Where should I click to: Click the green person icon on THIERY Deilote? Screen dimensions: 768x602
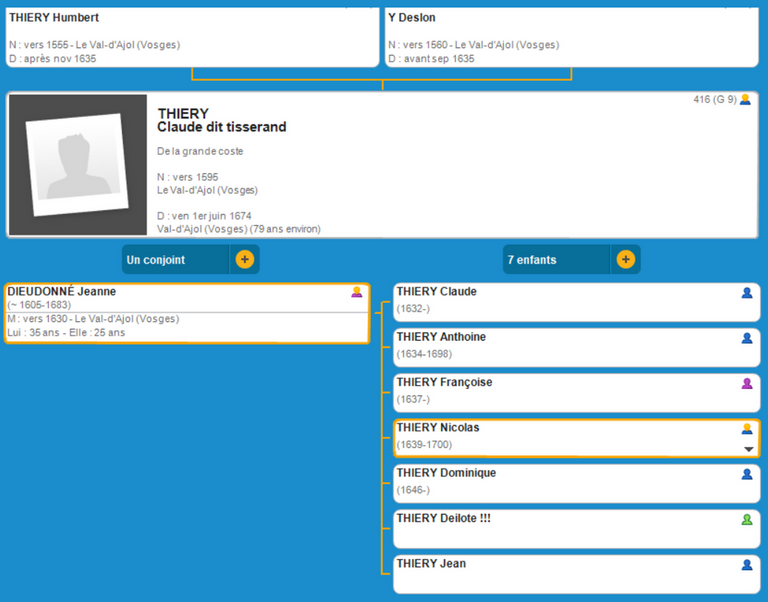pyautogui.click(x=746, y=519)
